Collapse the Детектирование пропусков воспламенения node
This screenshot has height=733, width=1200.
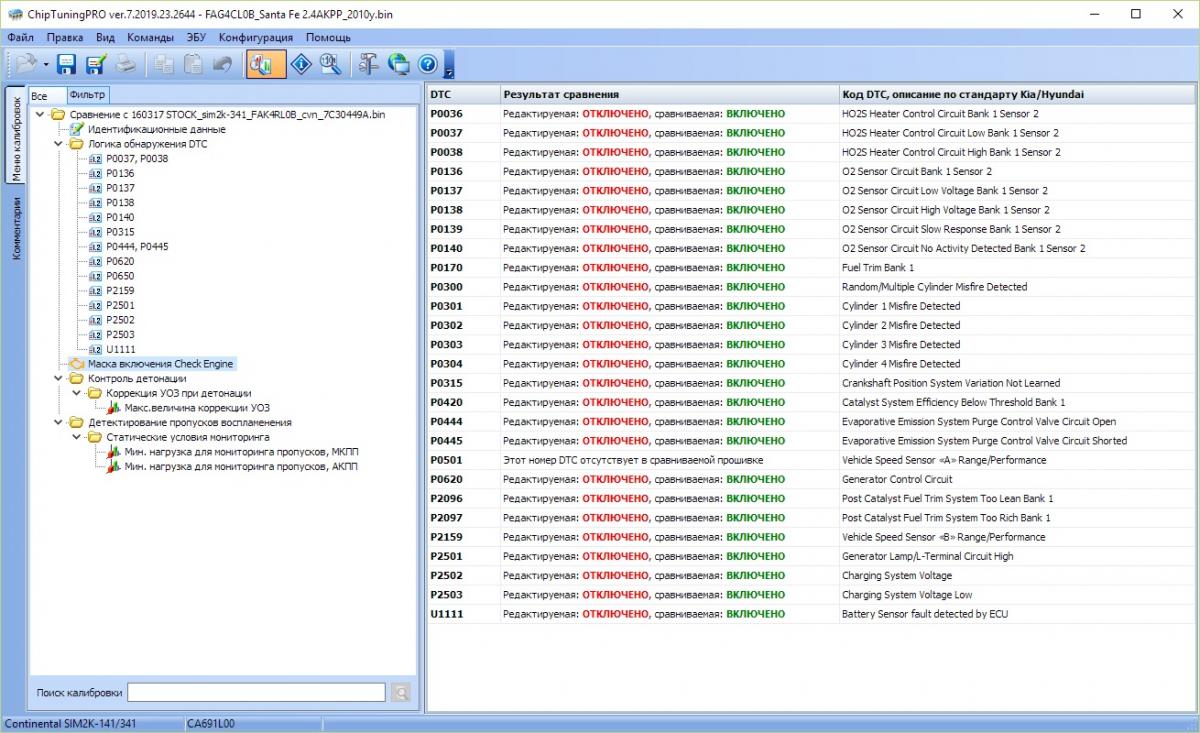pyautogui.click(x=60, y=423)
